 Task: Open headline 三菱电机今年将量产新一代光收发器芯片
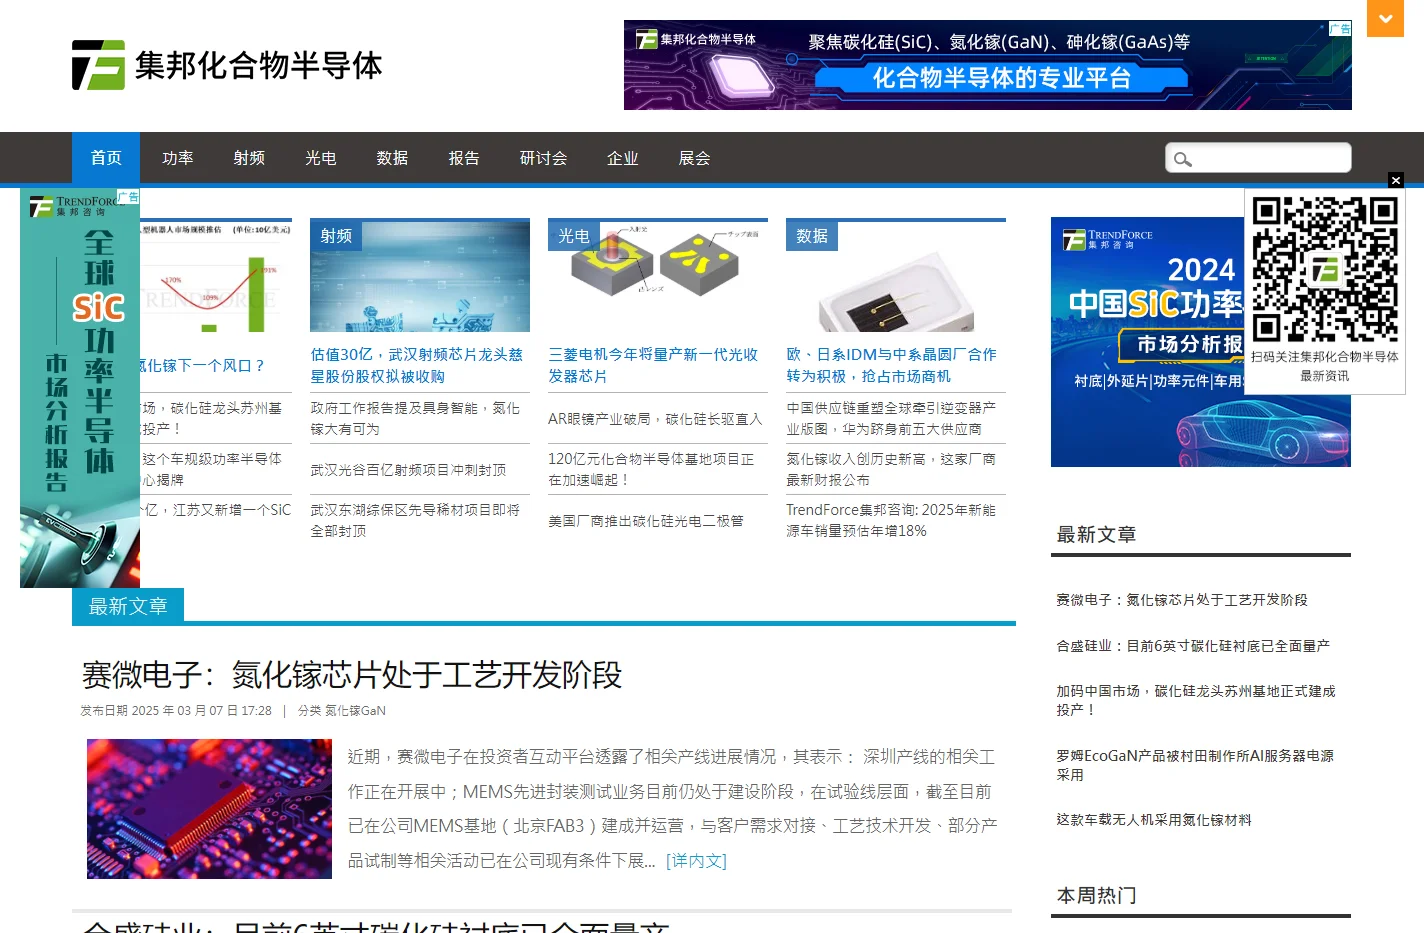pyautogui.click(x=653, y=365)
